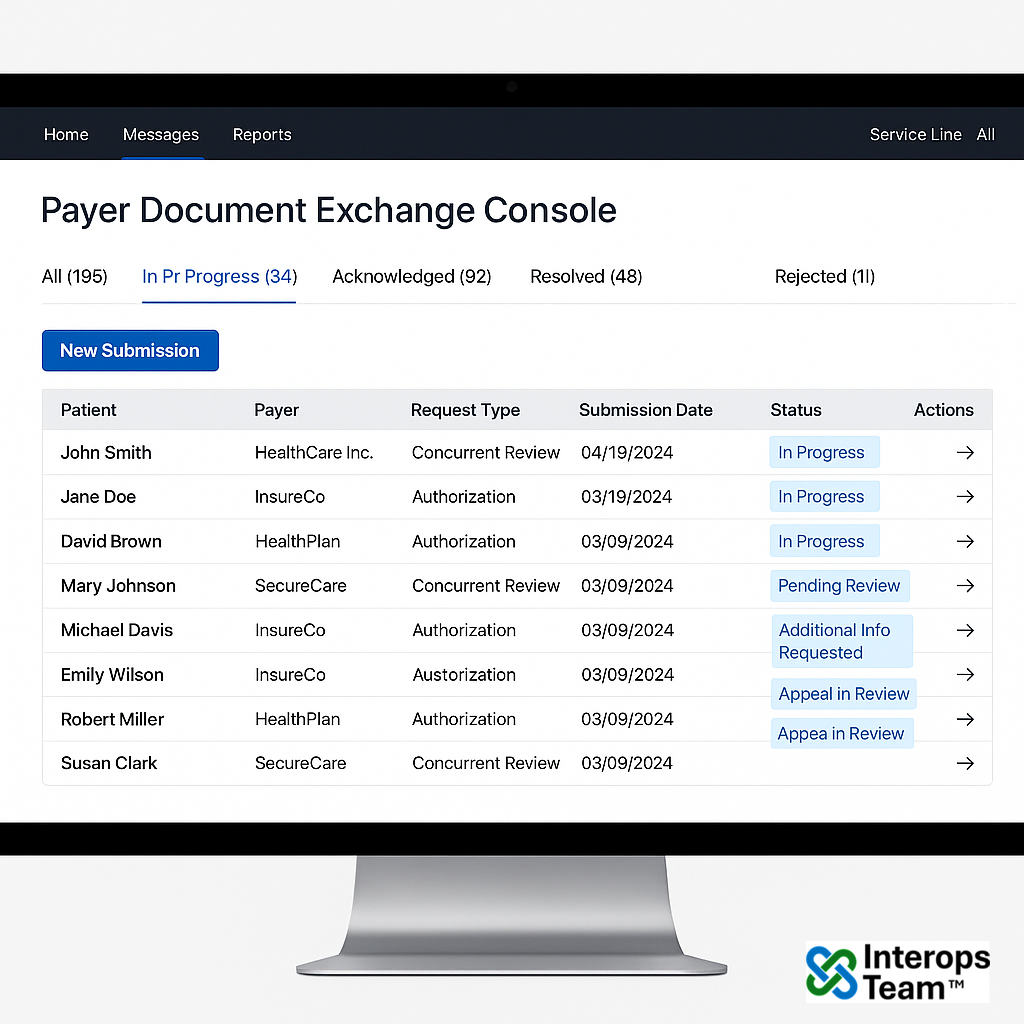The height and width of the screenshot is (1024, 1024).
Task: Select patient name Susan Clark
Action: tap(108, 763)
